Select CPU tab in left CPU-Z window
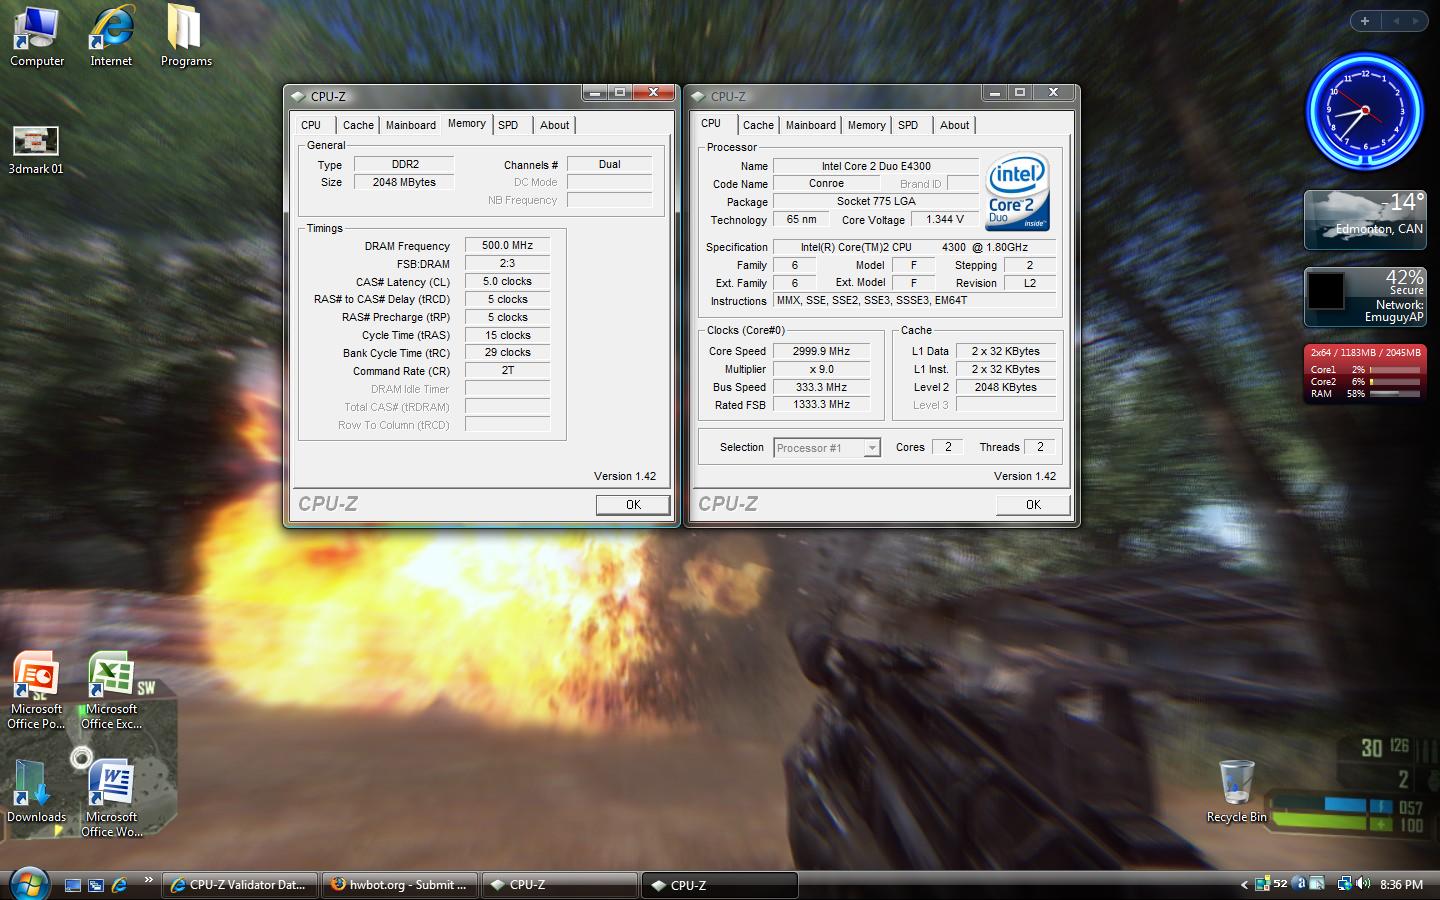Viewport: 1440px width, 900px height. click(x=311, y=125)
